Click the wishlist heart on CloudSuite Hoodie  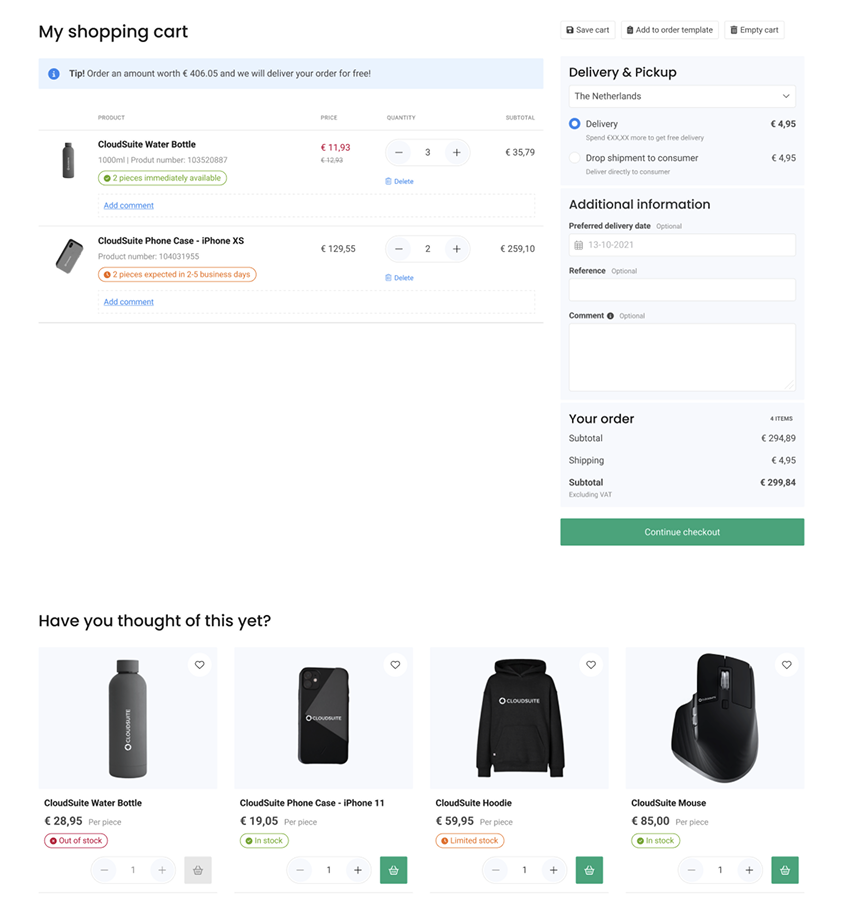pos(591,665)
